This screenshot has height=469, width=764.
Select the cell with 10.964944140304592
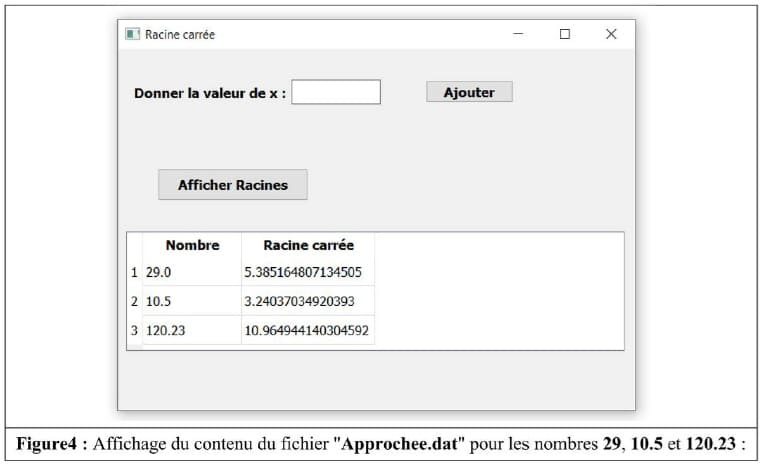click(x=308, y=330)
